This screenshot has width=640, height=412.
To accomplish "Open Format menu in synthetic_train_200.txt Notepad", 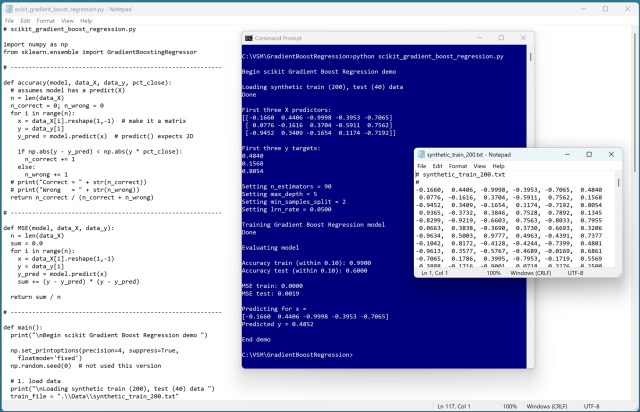I will pos(457,167).
